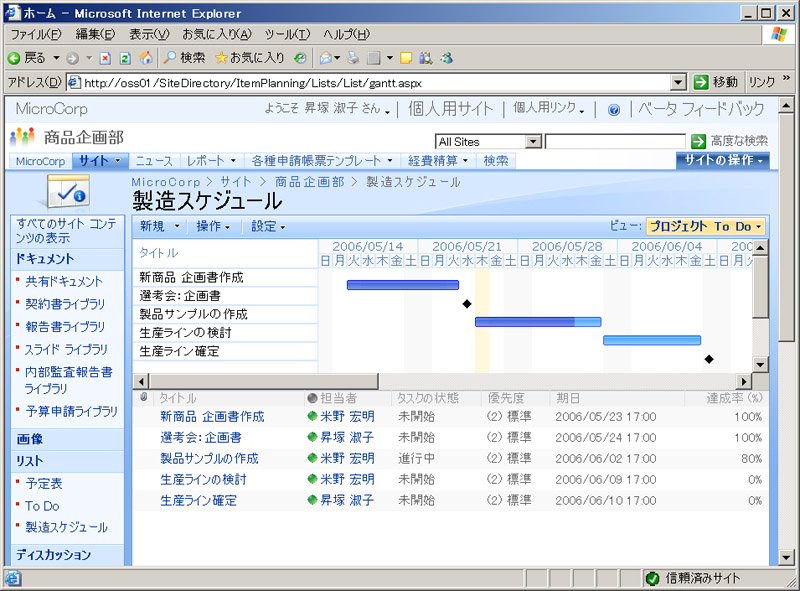800x591 pixels.
Task: Click the 個人用サイト link
Action: 451,109
